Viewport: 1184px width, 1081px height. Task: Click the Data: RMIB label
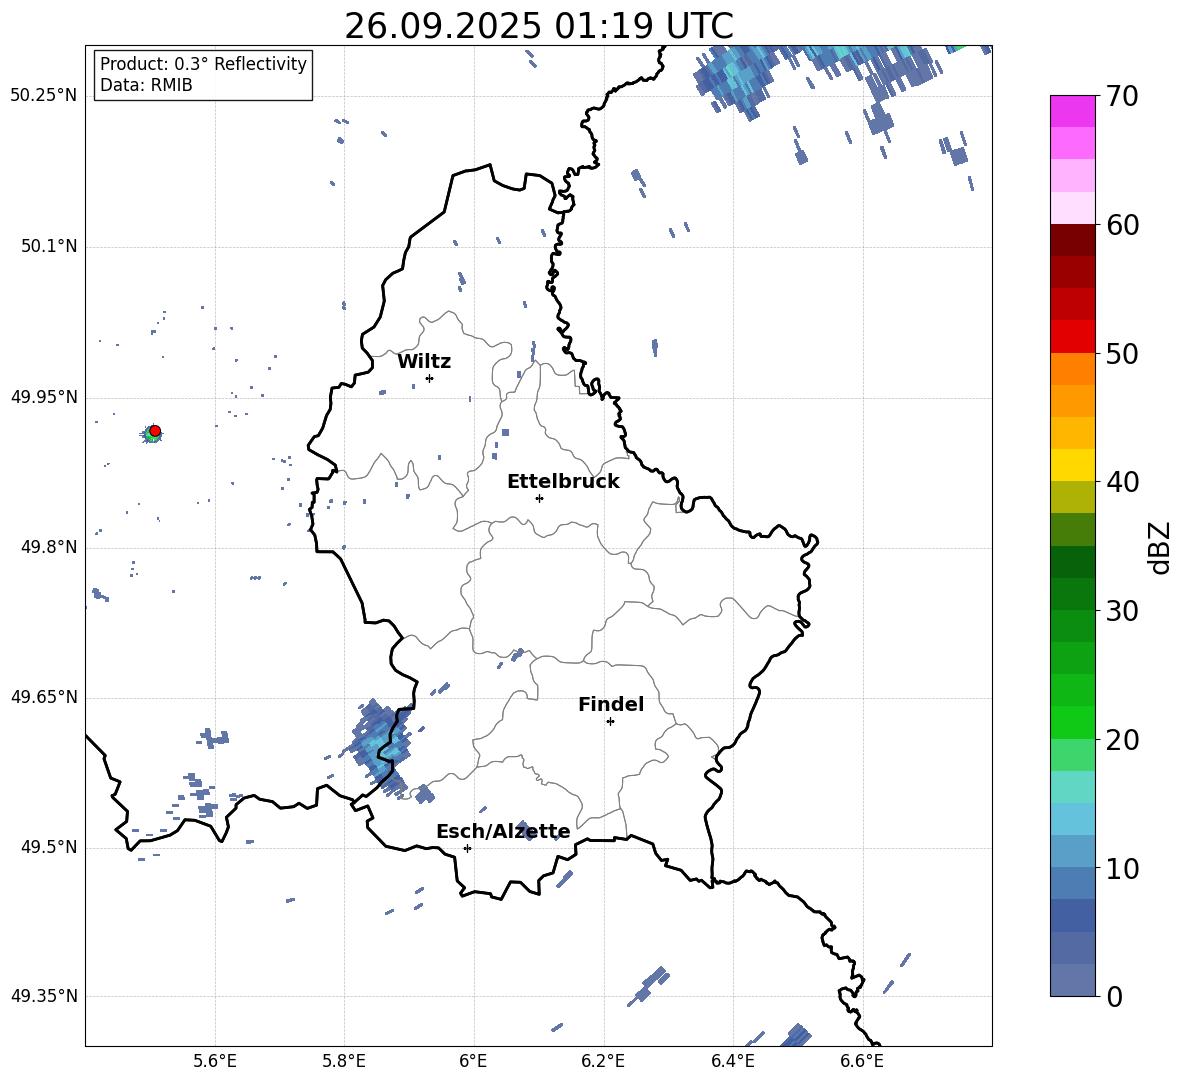pyautogui.click(x=146, y=85)
